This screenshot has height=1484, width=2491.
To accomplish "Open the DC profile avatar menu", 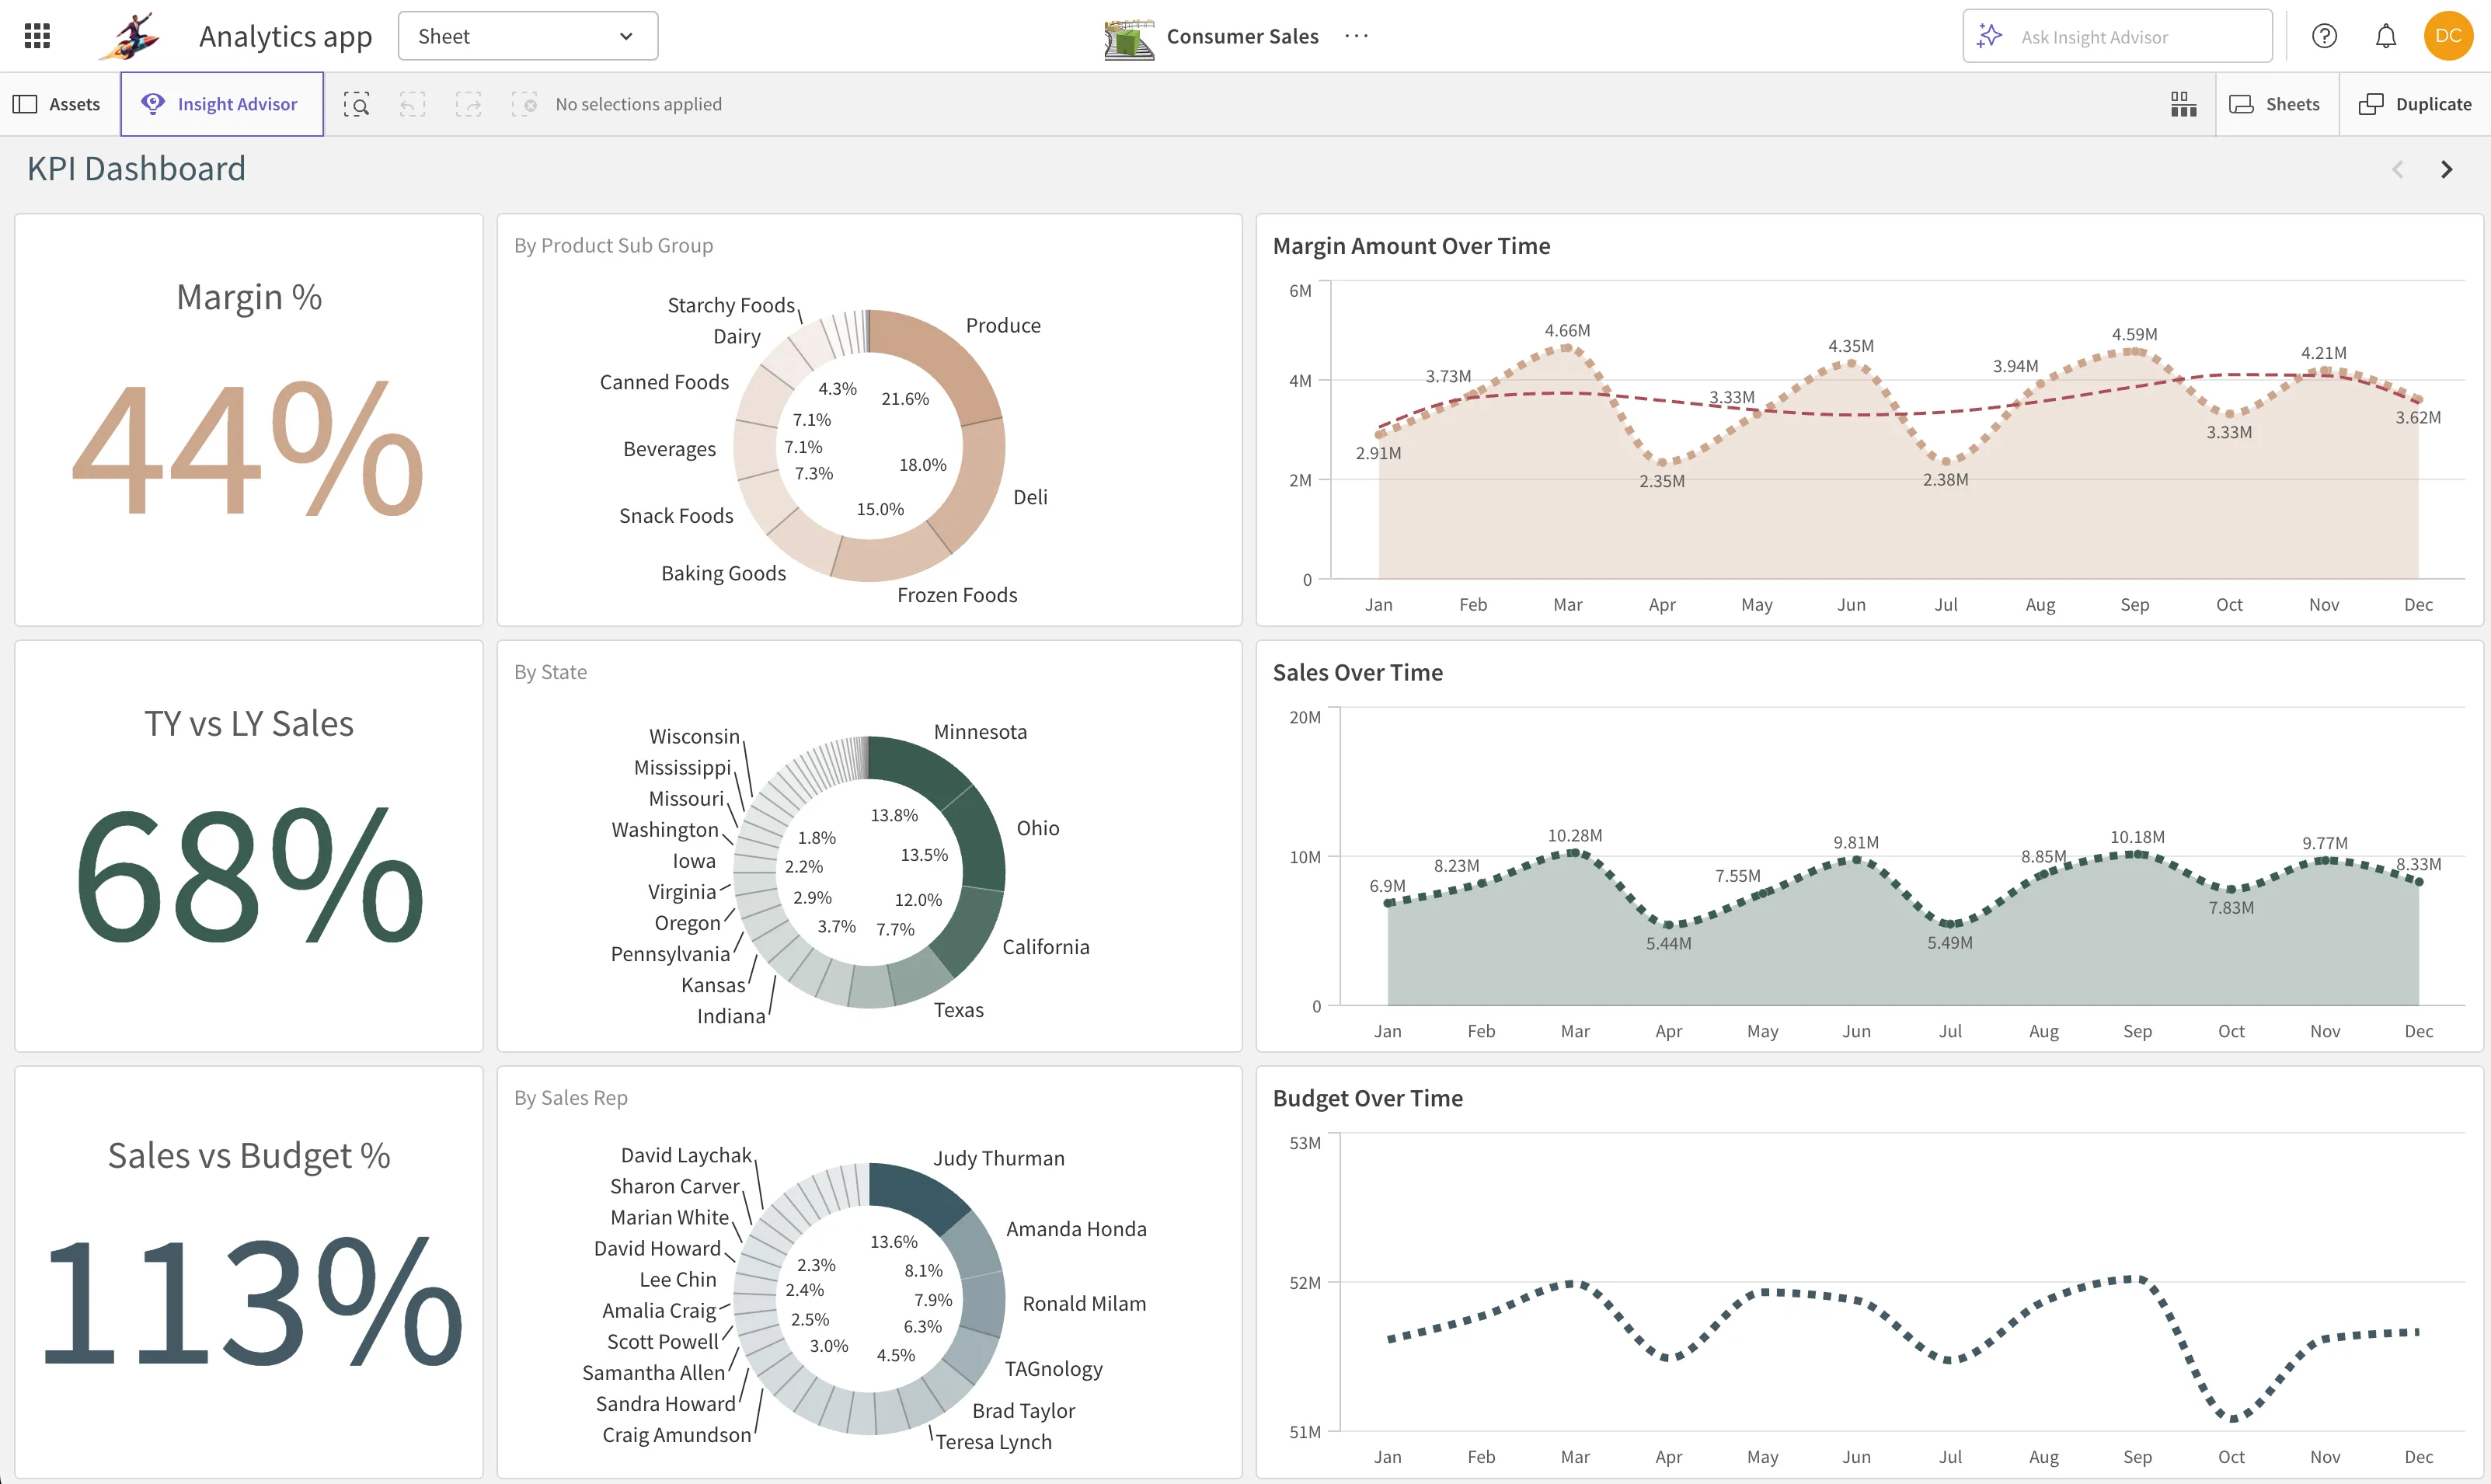I will click(x=2450, y=36).
